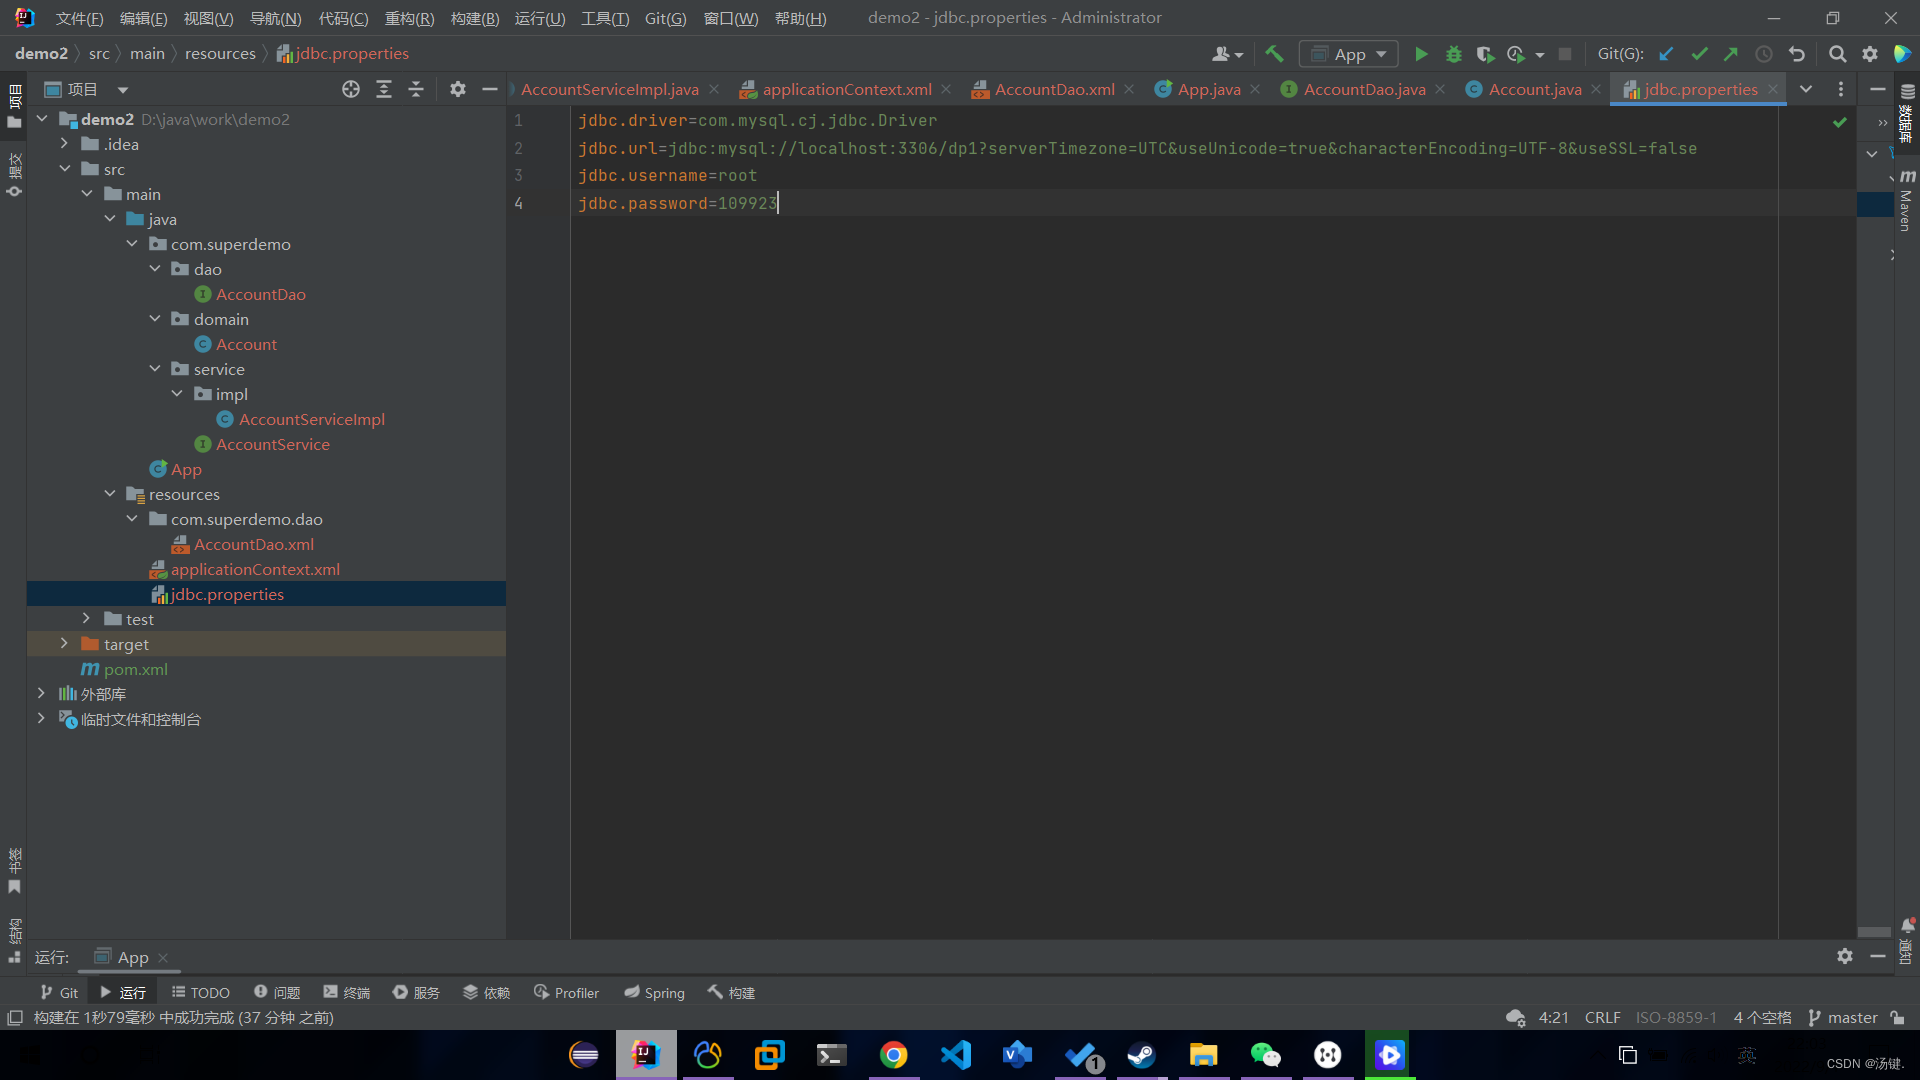Image resolution: width=1920 pixels, height=1080 pixels.
Task: Stop the running process via stop square
Action: (1565, 54)
